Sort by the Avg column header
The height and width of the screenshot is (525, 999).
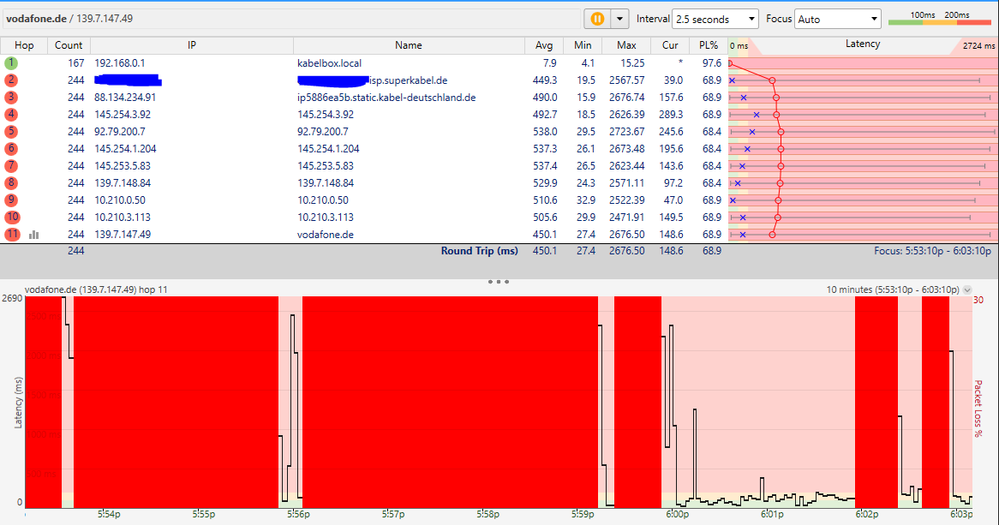pyautogui.click(x=544, y=45)
